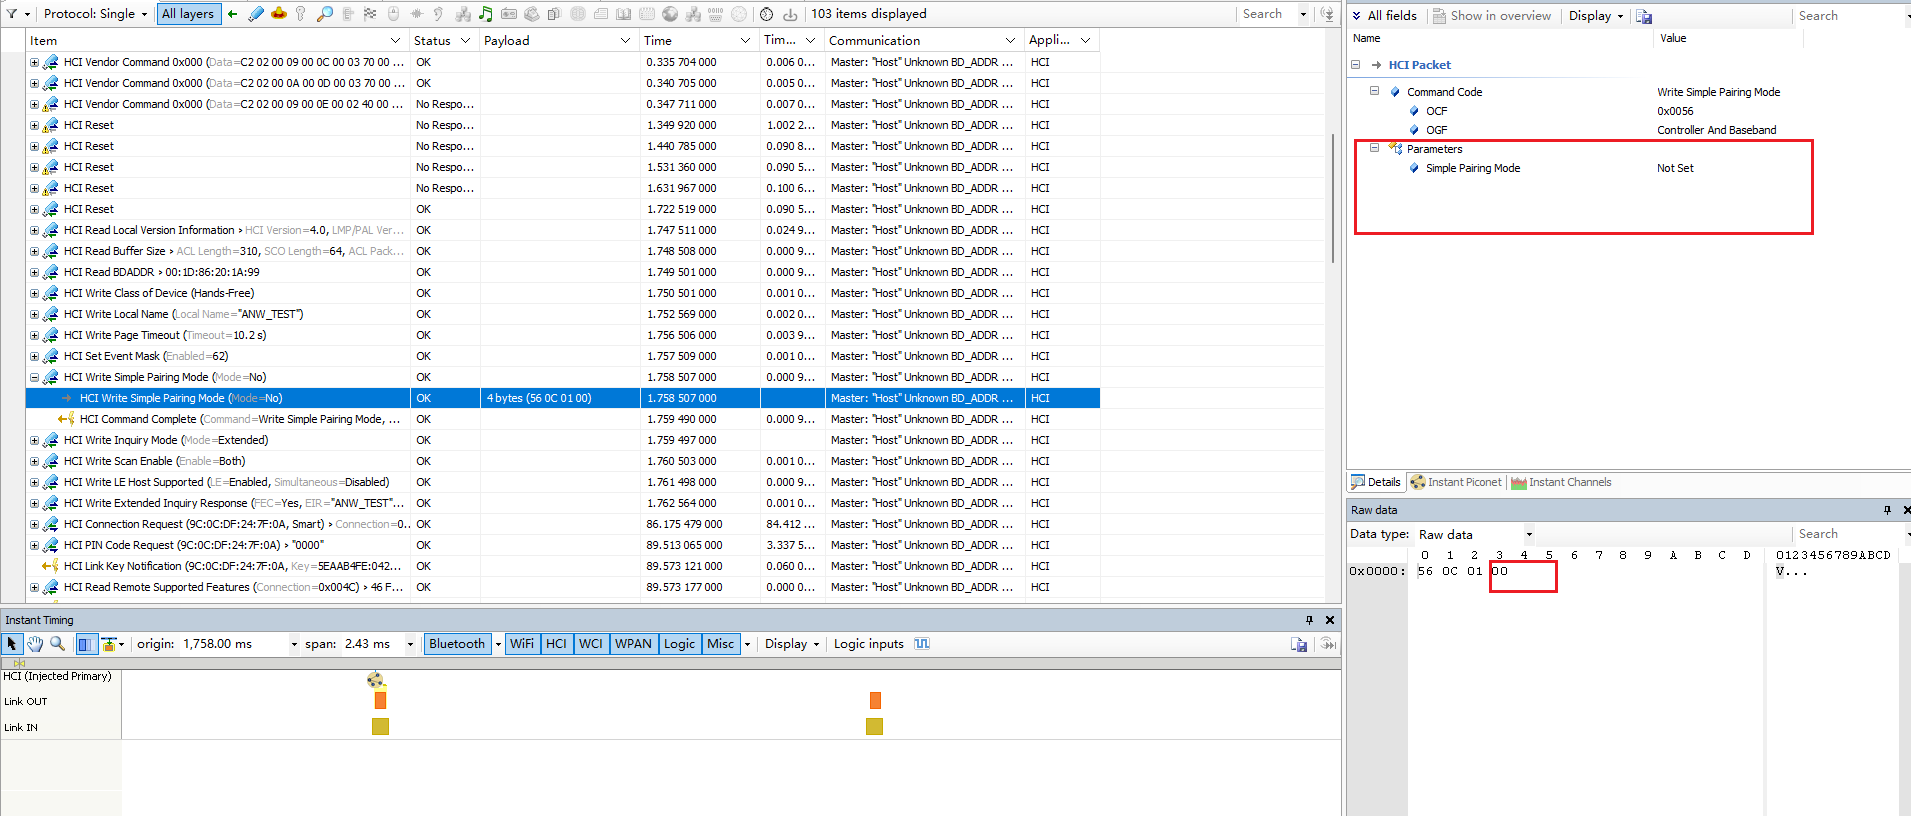
Task: Open Display menu in Instant Timing toolbar
Action: [x=792, y=644]
